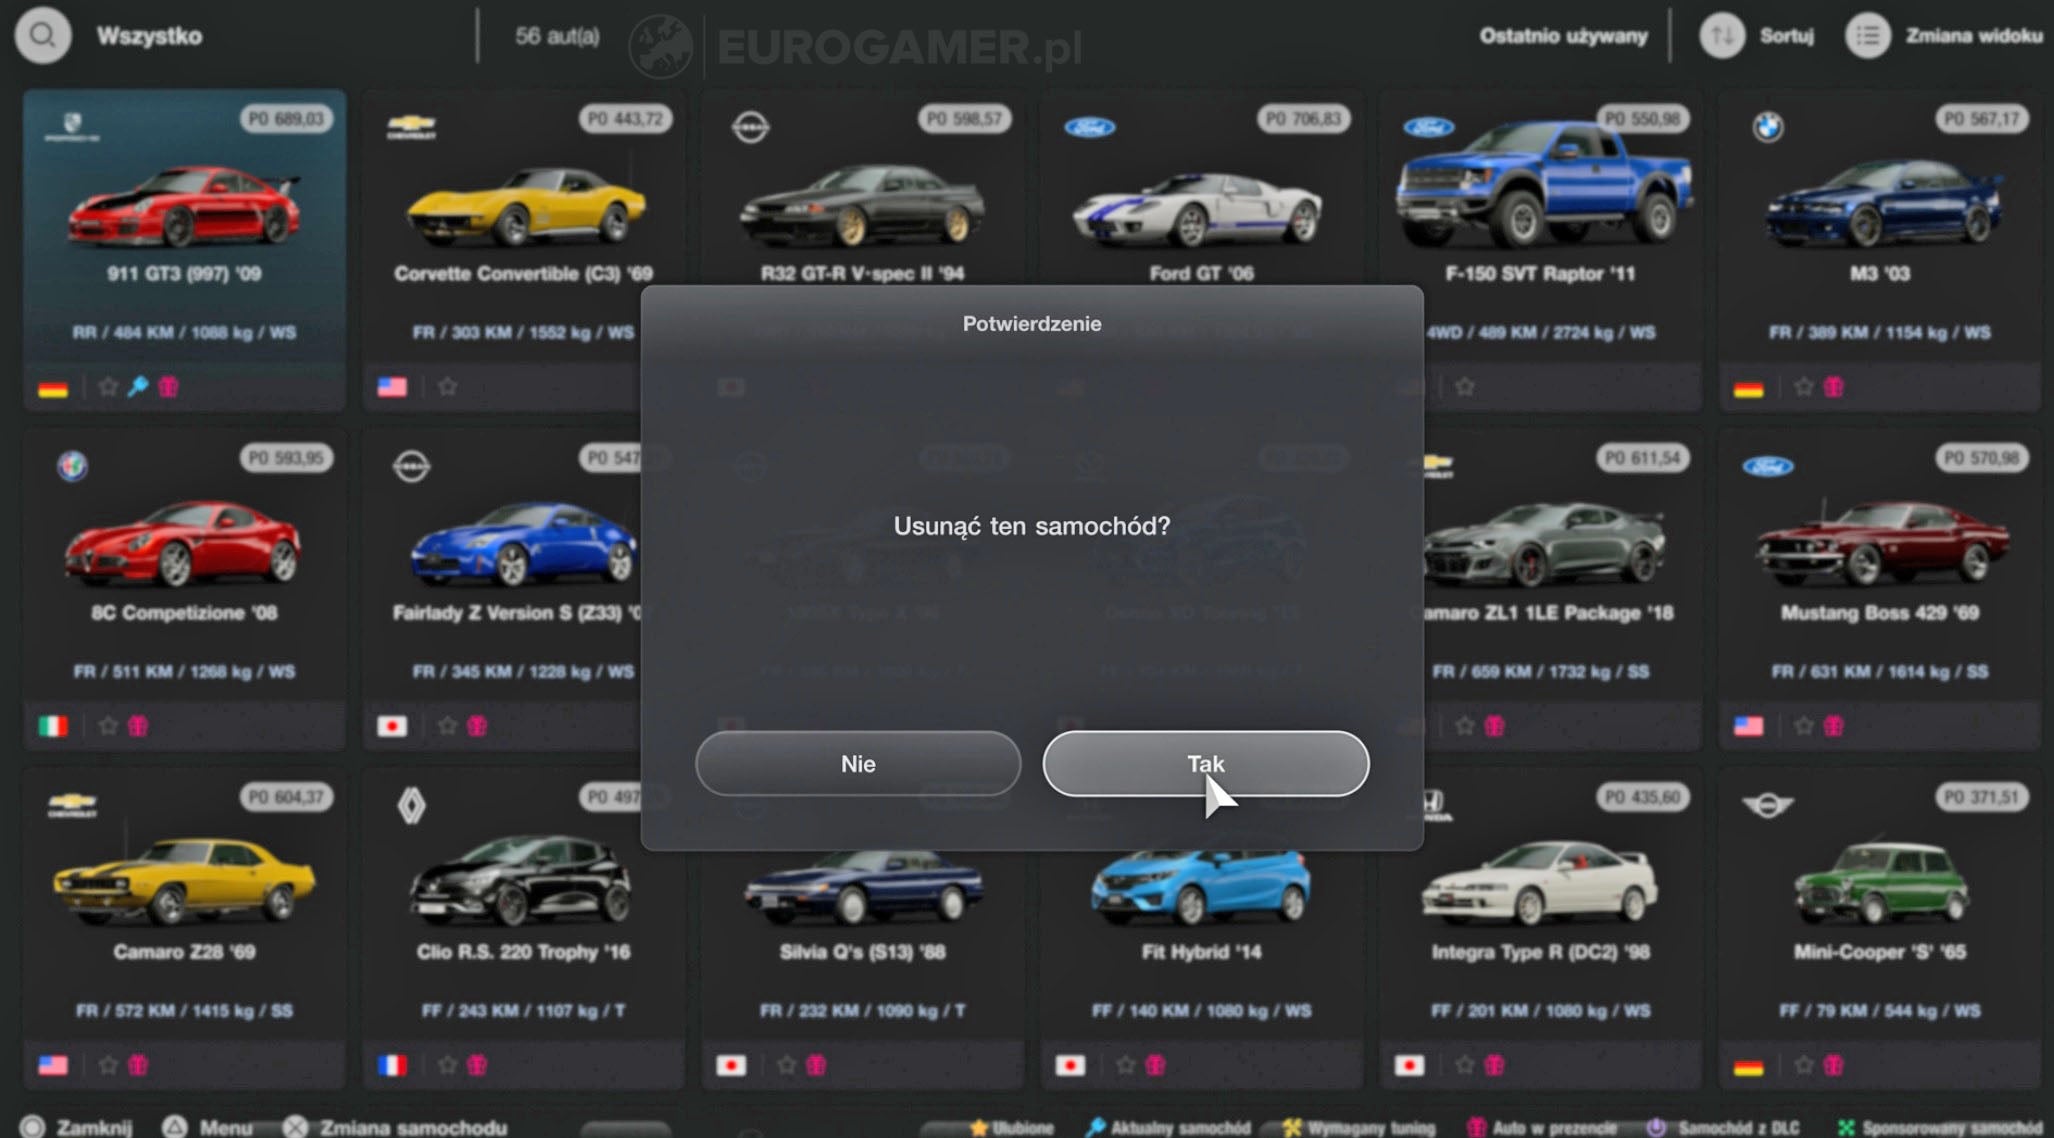Click the Nissan logo on R32 GT-R card
The image size is (2054, 1138).
tap(750, 127)
